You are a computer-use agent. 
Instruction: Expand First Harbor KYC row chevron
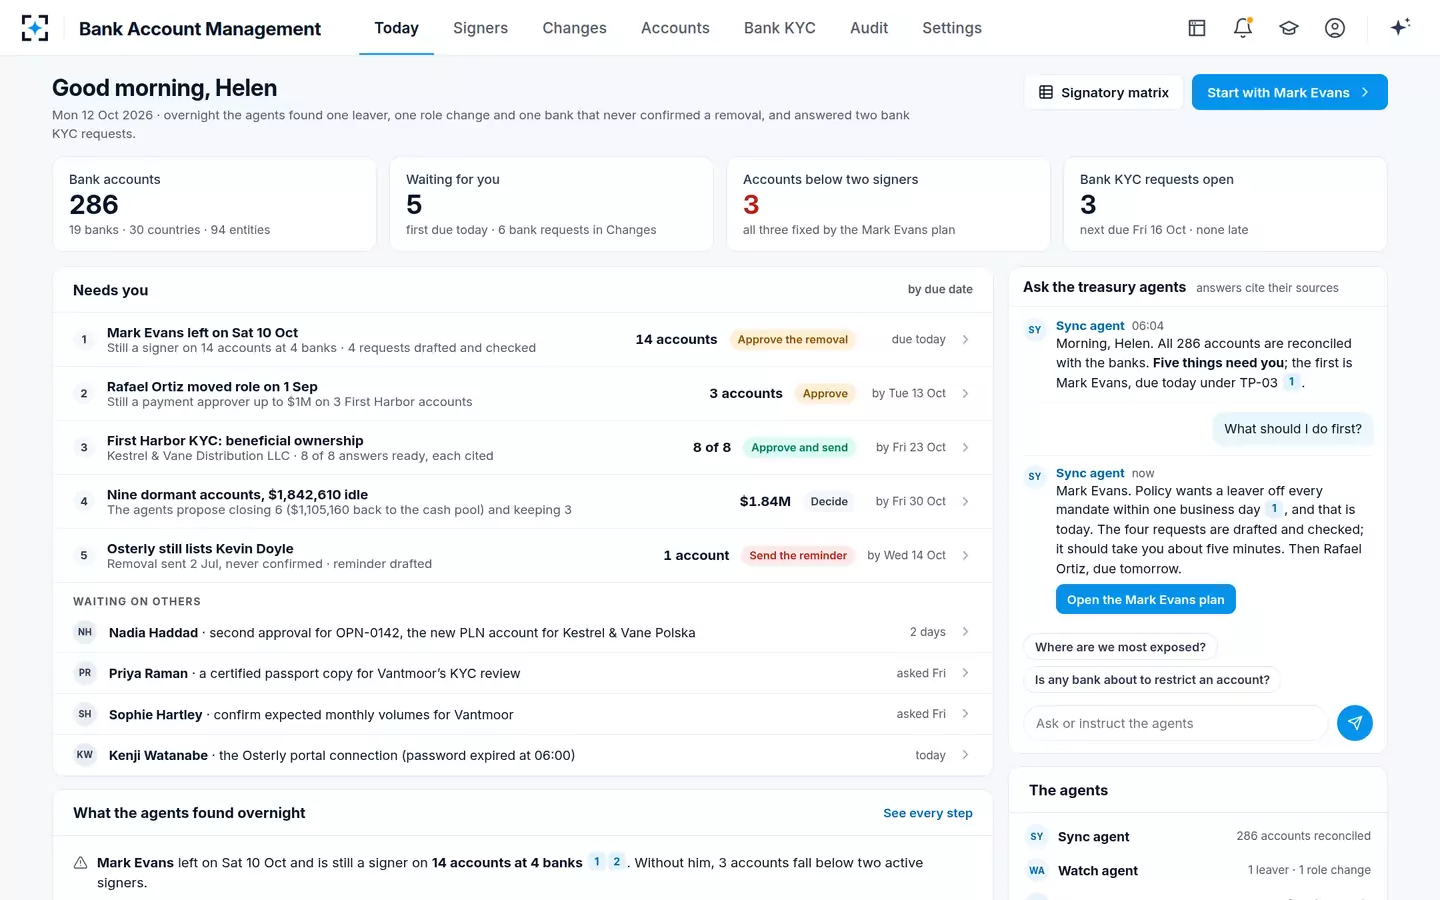pyautogui.click(x=965, y=448)
